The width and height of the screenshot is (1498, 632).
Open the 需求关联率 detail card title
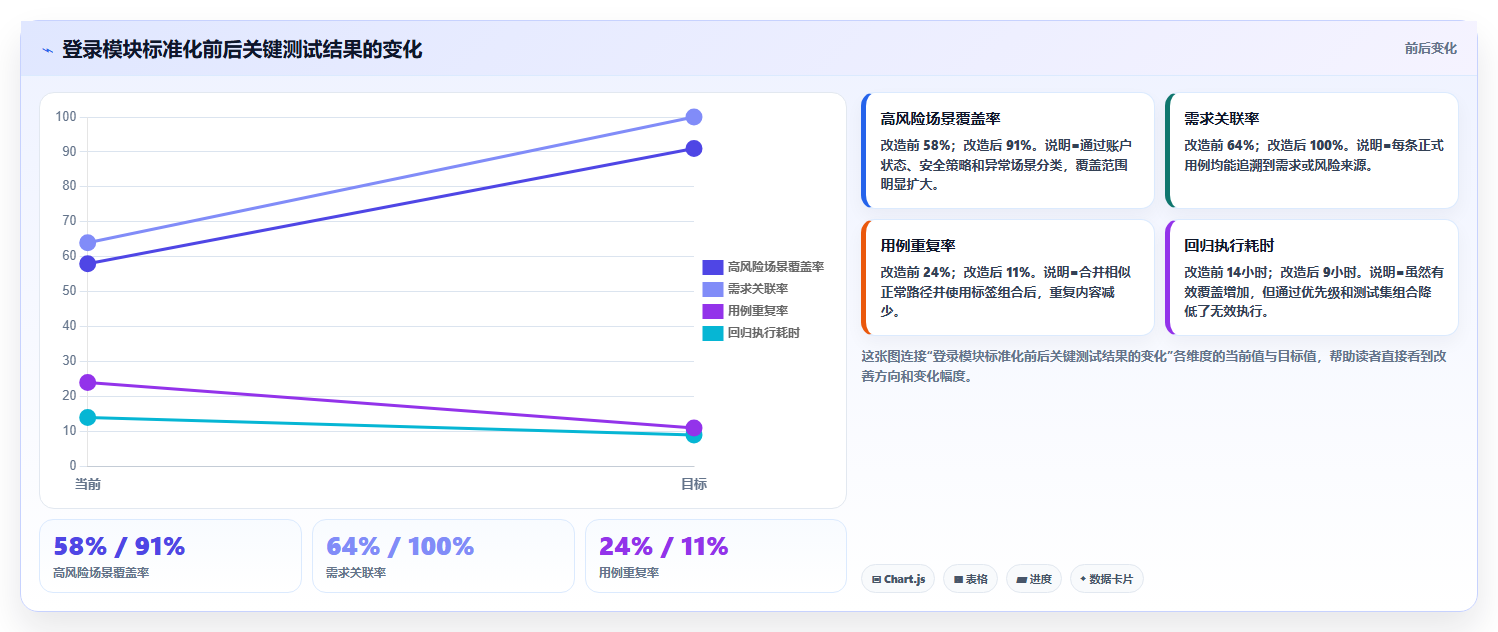pos(1221,119)
